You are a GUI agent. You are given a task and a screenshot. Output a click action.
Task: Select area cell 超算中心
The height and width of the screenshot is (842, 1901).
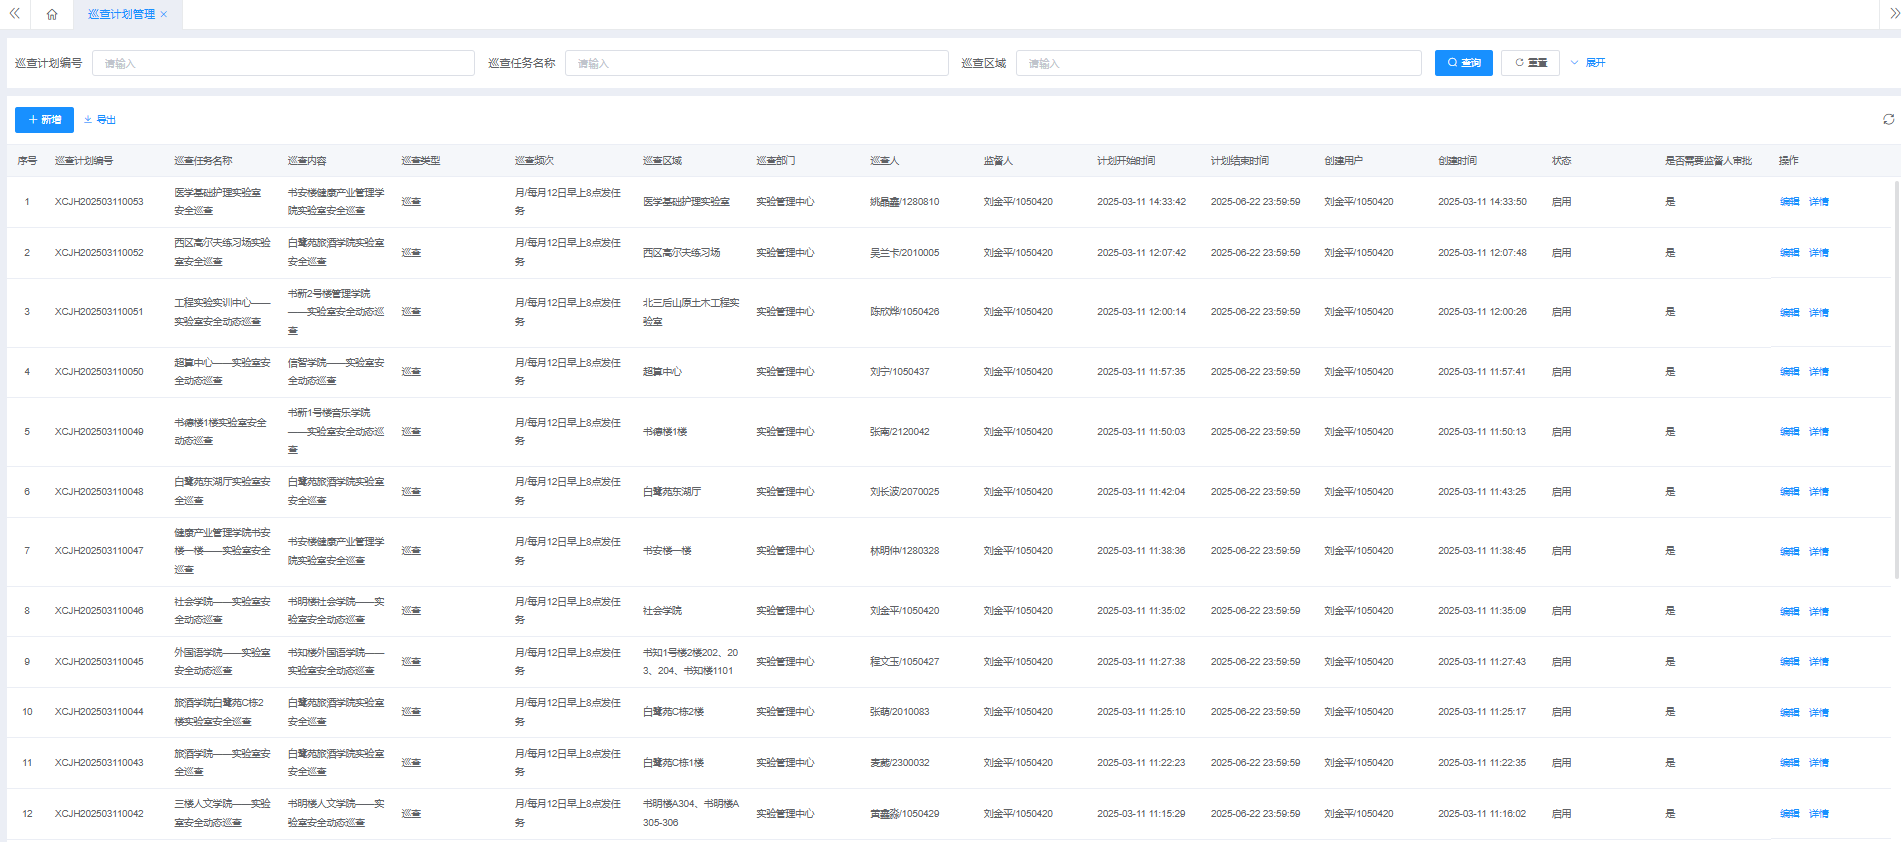coord(662,372)
